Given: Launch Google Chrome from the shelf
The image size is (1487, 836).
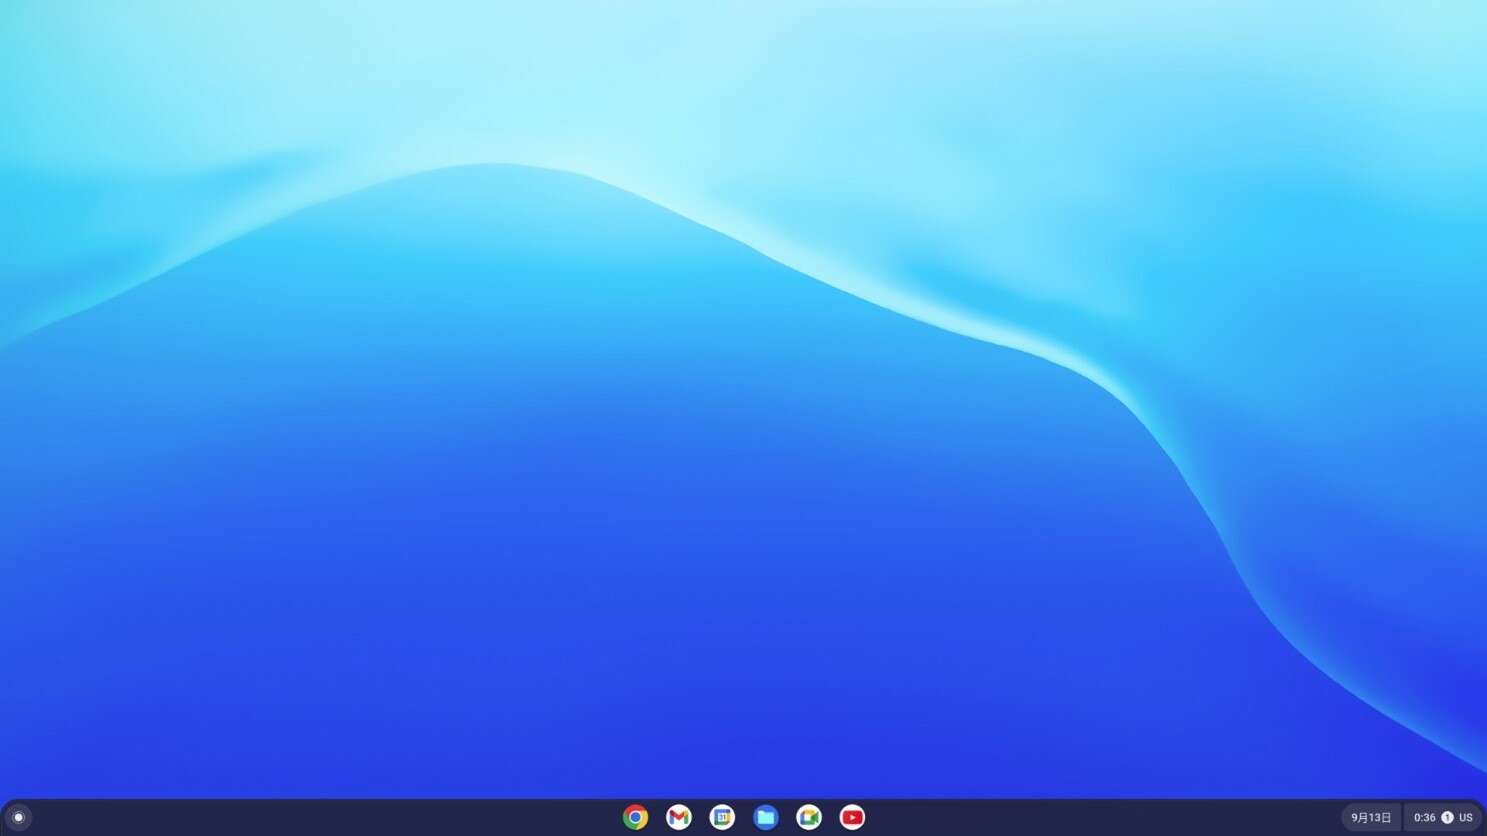Looking at the screenshot, I should (635, 817).
